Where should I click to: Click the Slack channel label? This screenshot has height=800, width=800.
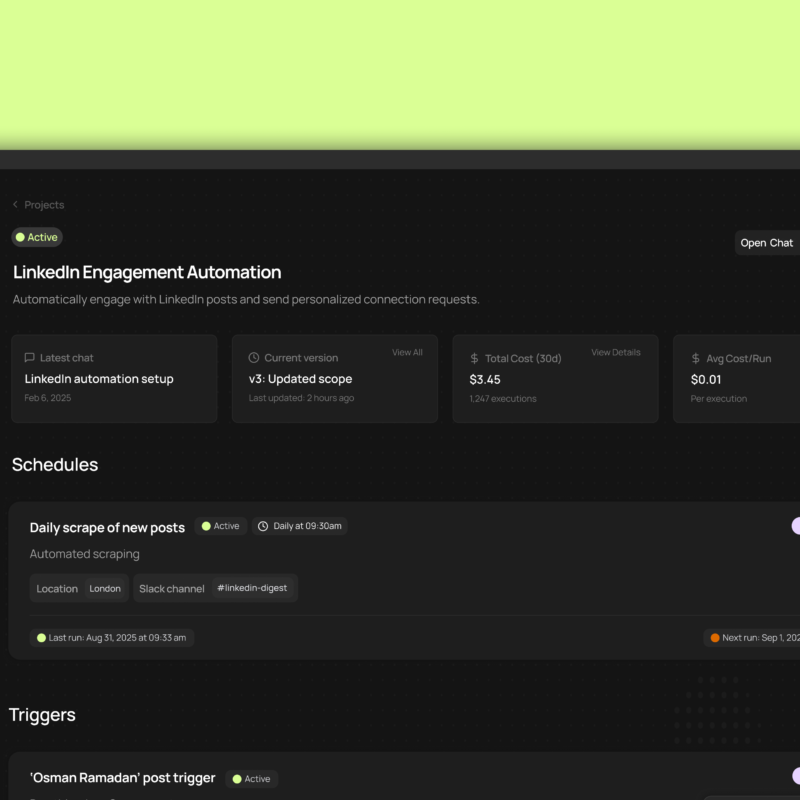click(x=171, y=589)
